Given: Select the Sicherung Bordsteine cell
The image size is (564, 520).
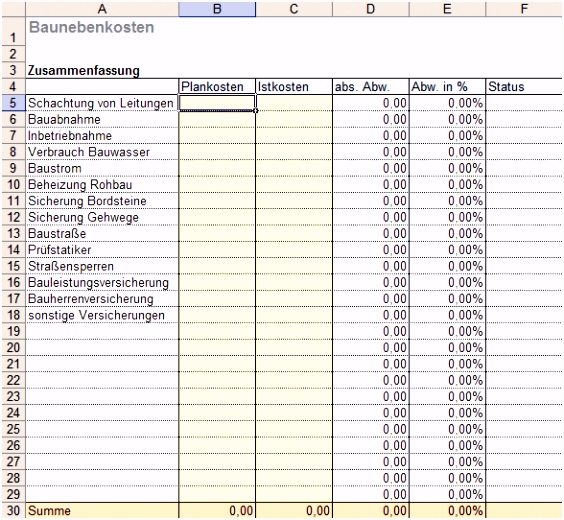Looking at the screenshot, I should (x=102, y=201).
